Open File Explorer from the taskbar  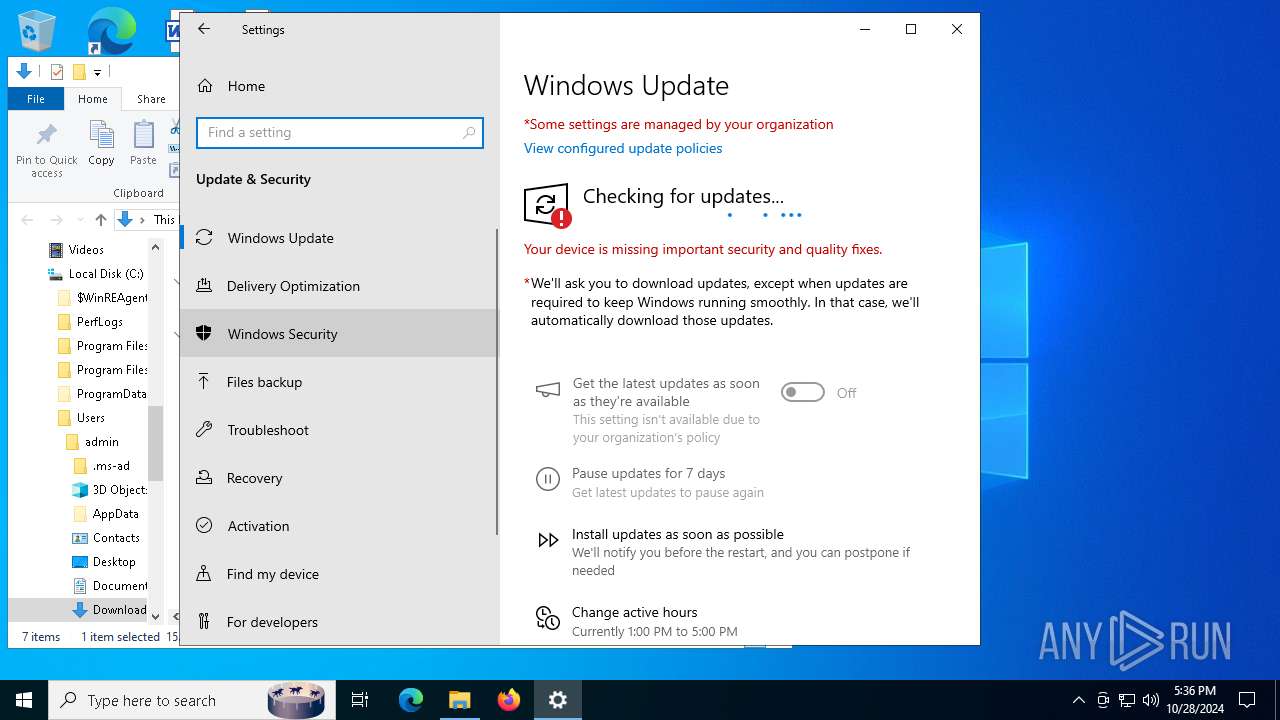click(460, 700)
